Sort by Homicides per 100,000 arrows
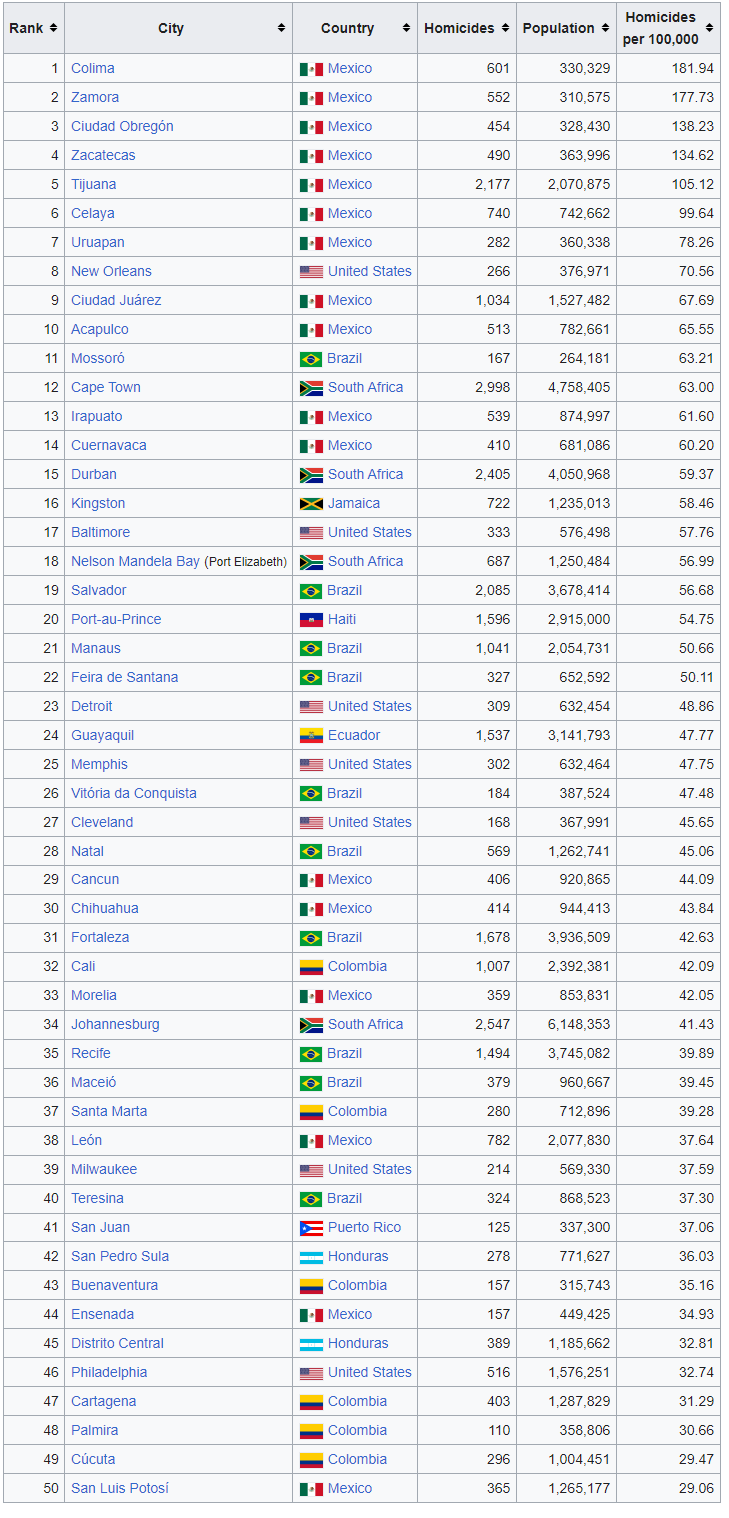Image resolution: width=729 pixels, height=1518 pixels. pyautogui.click(x=709, y=28)
